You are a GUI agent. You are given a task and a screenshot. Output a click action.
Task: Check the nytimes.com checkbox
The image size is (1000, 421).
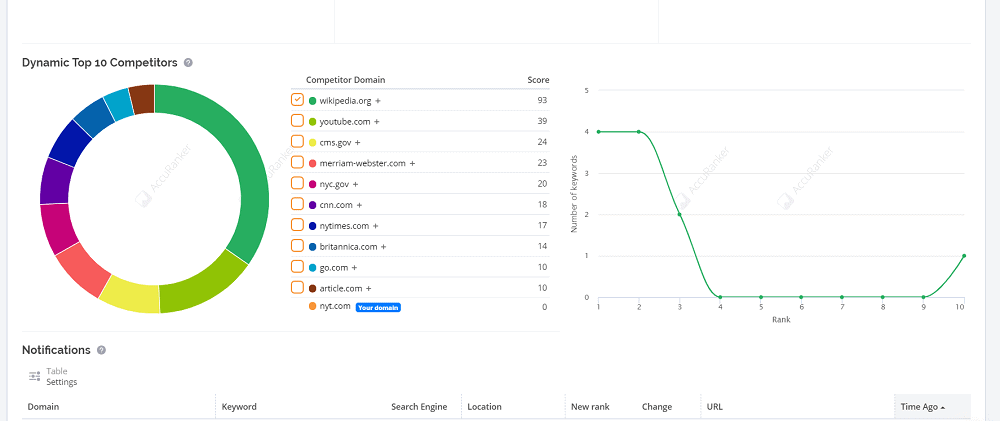[x=297, y=225]
